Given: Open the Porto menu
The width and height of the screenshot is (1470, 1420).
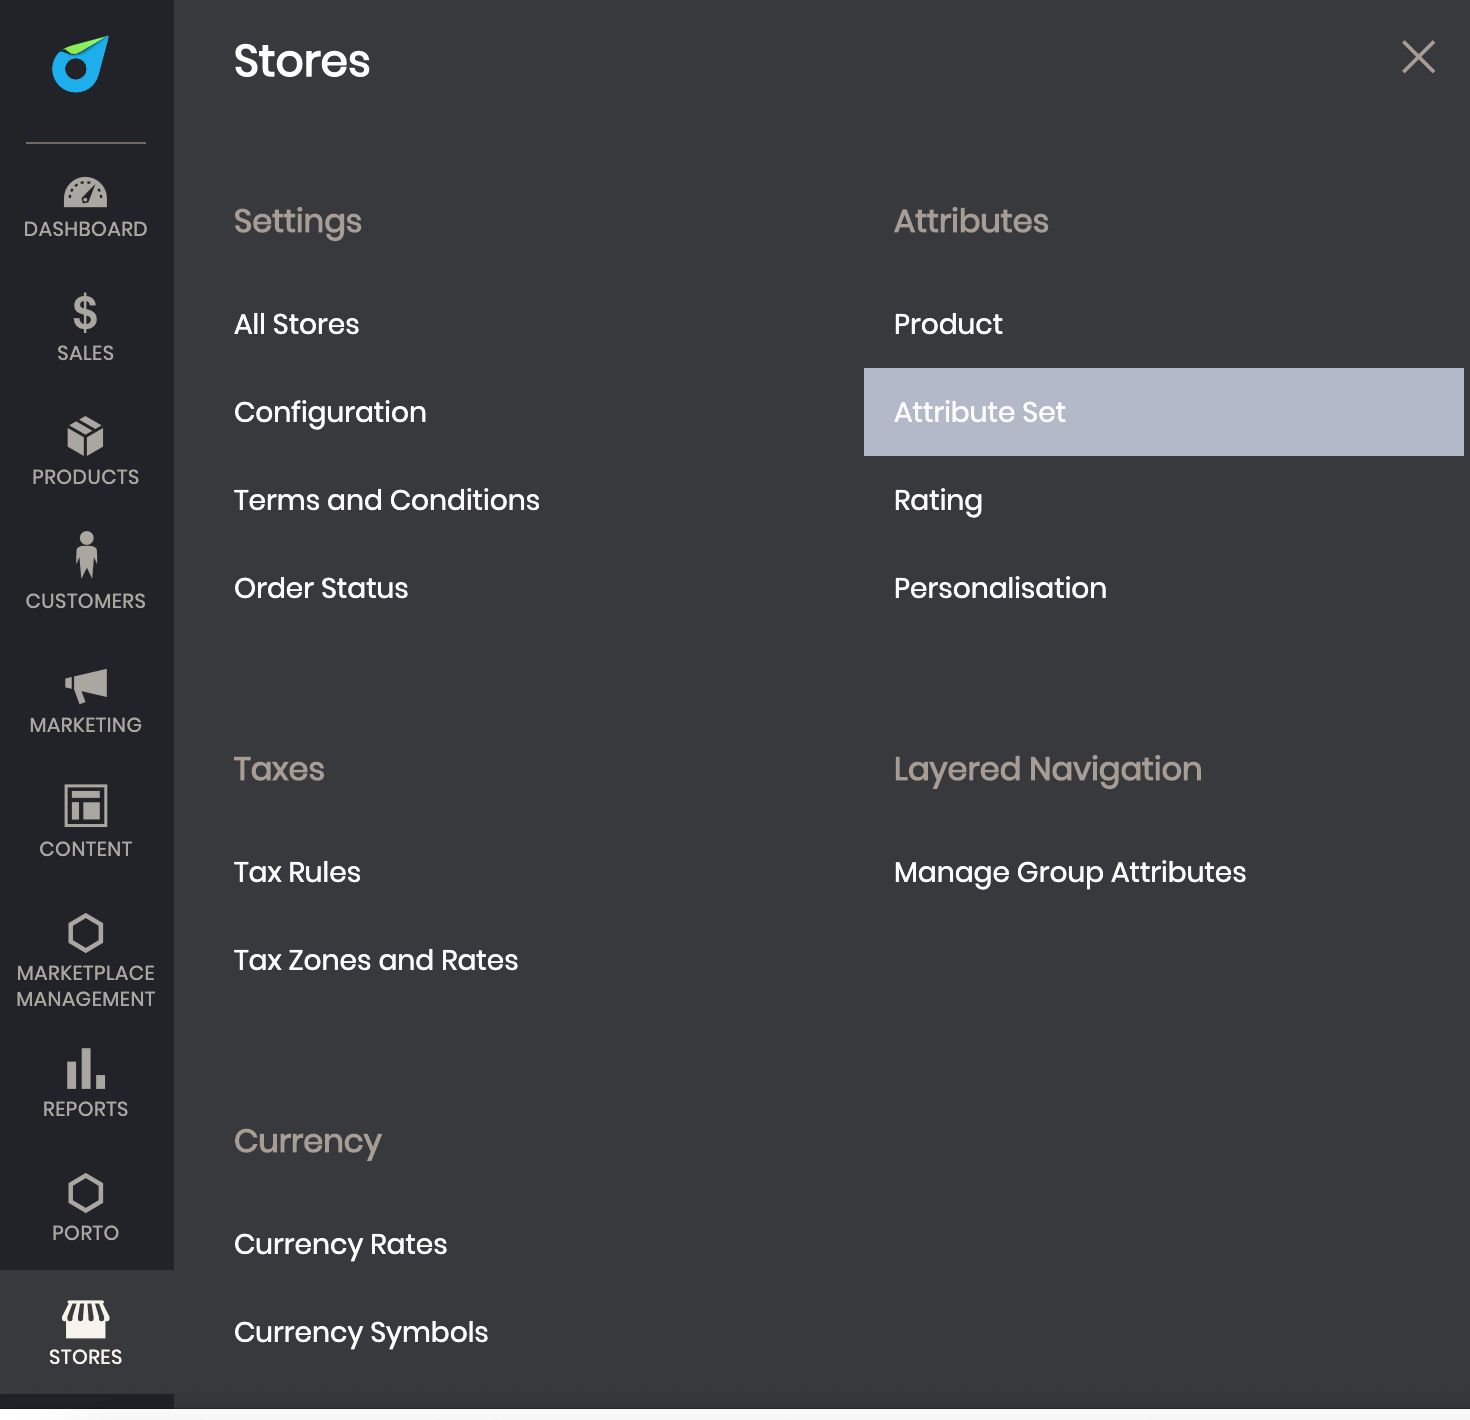Looking at the screenshot, I should pos(86,1208).
